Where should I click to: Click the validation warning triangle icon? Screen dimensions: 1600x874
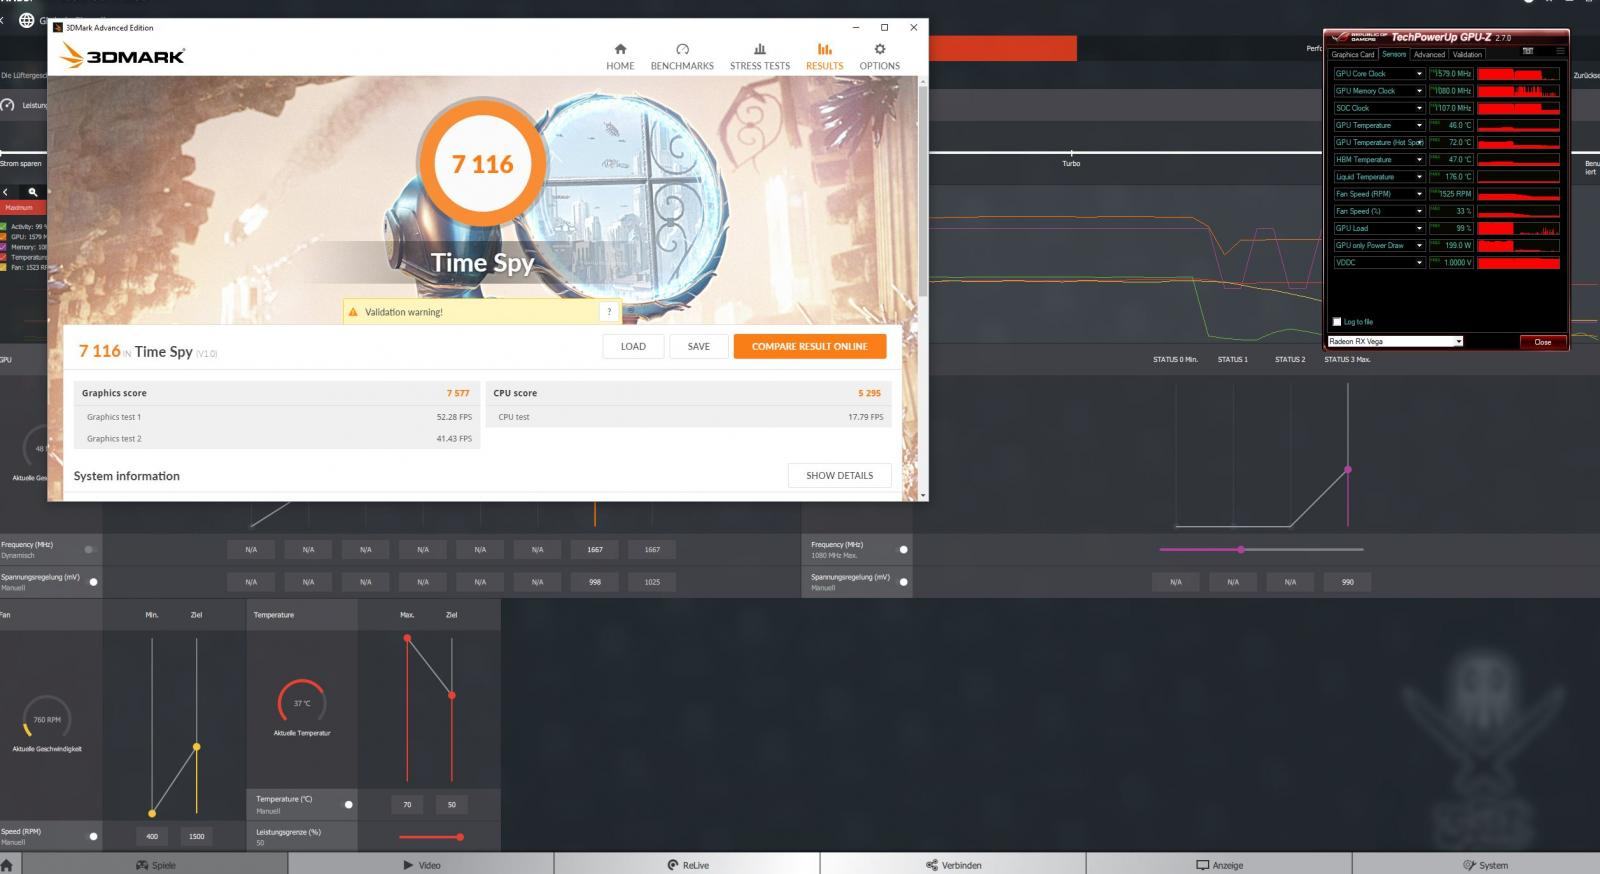(353, 312)
